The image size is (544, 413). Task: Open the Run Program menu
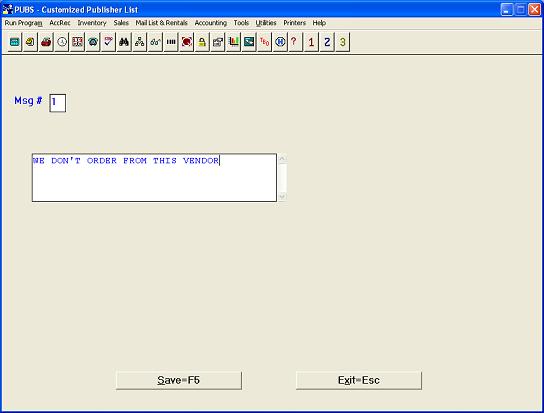pyautogui.click(x=24, y=23)
